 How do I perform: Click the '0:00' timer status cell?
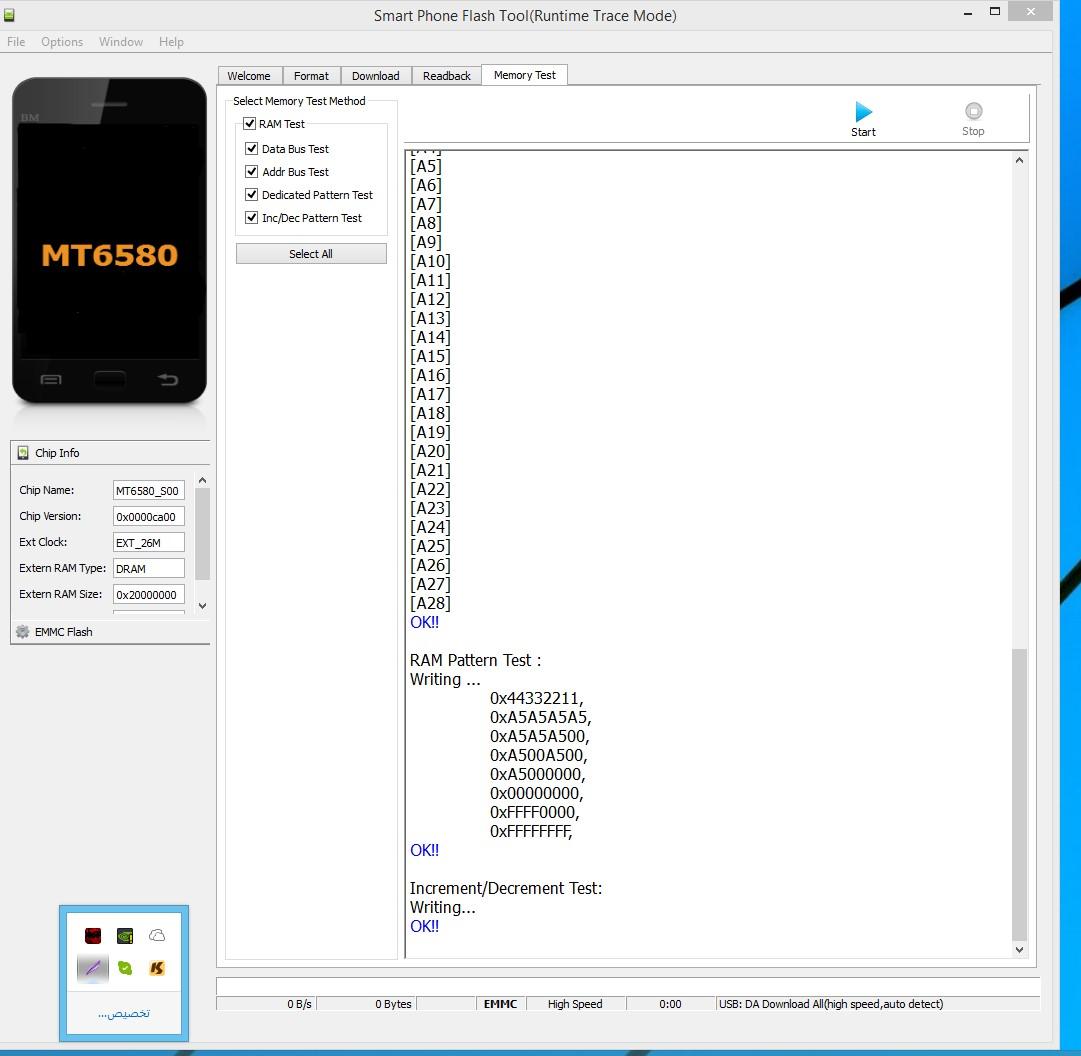(x=670, y=1004)
